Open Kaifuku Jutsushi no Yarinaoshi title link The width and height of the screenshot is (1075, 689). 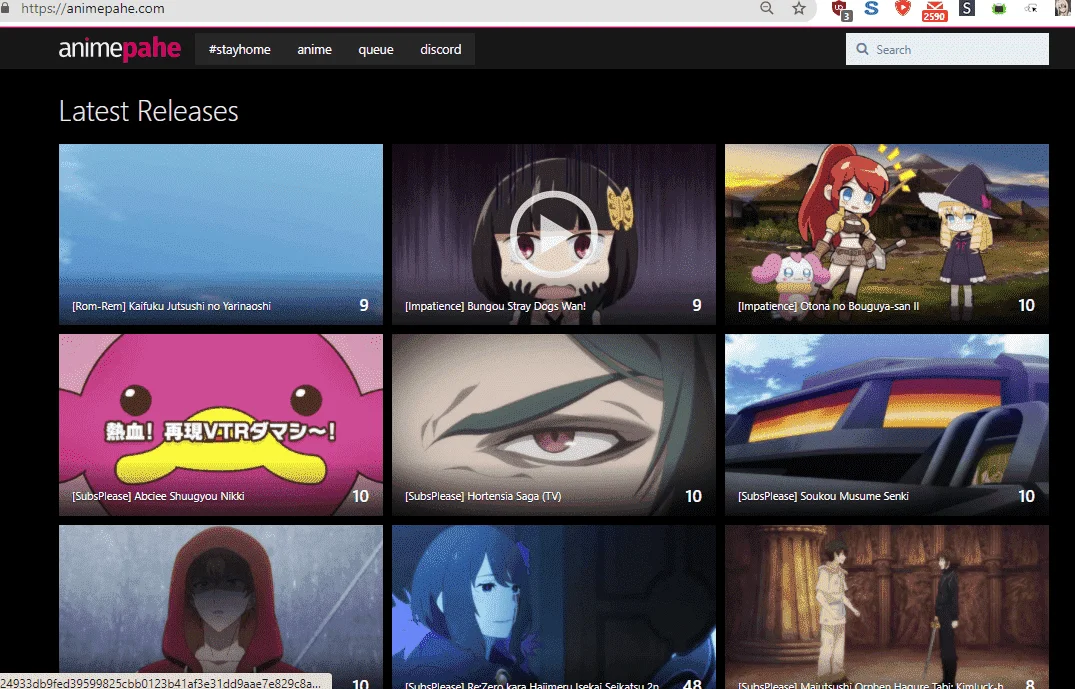click(x=171, y=306)
